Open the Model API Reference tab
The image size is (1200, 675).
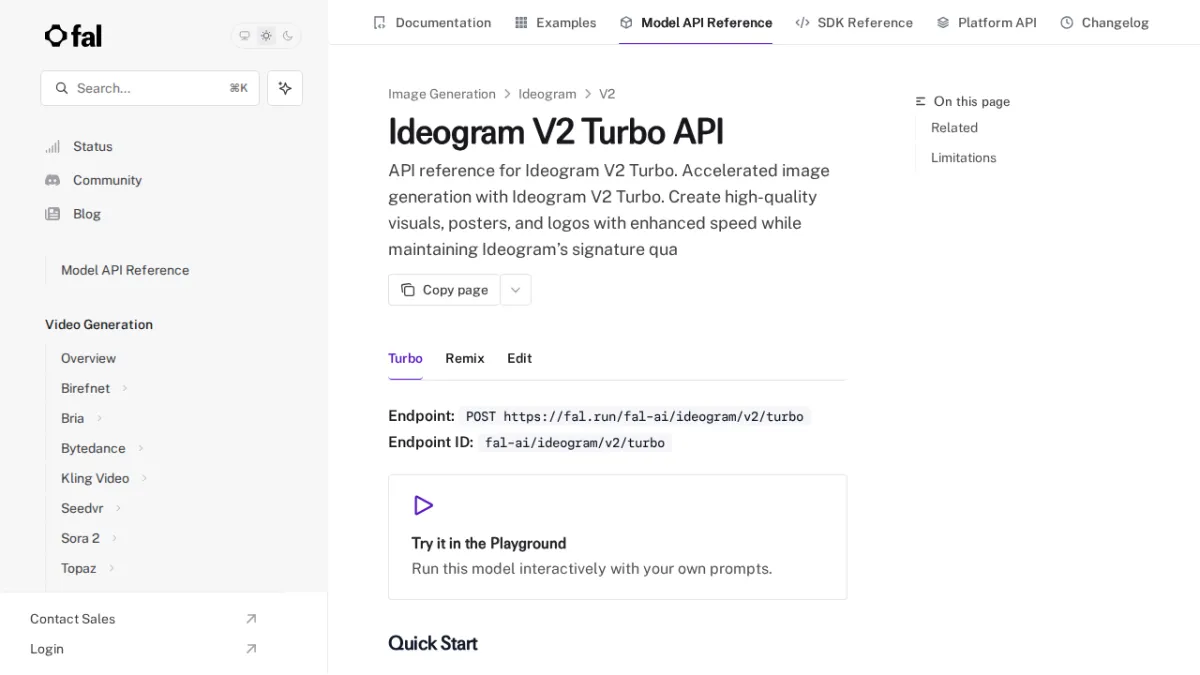(x=695, y=22)
